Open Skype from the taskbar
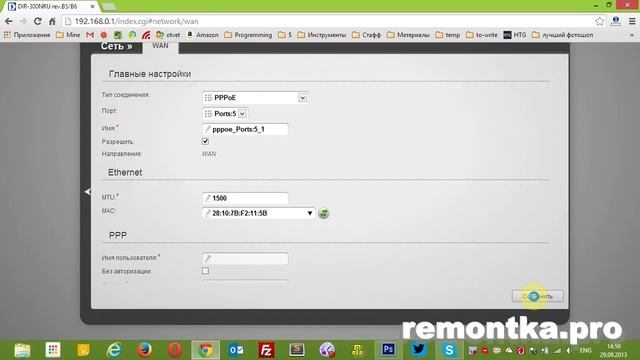This screenshot has width=640, height=360. [449, 350]
